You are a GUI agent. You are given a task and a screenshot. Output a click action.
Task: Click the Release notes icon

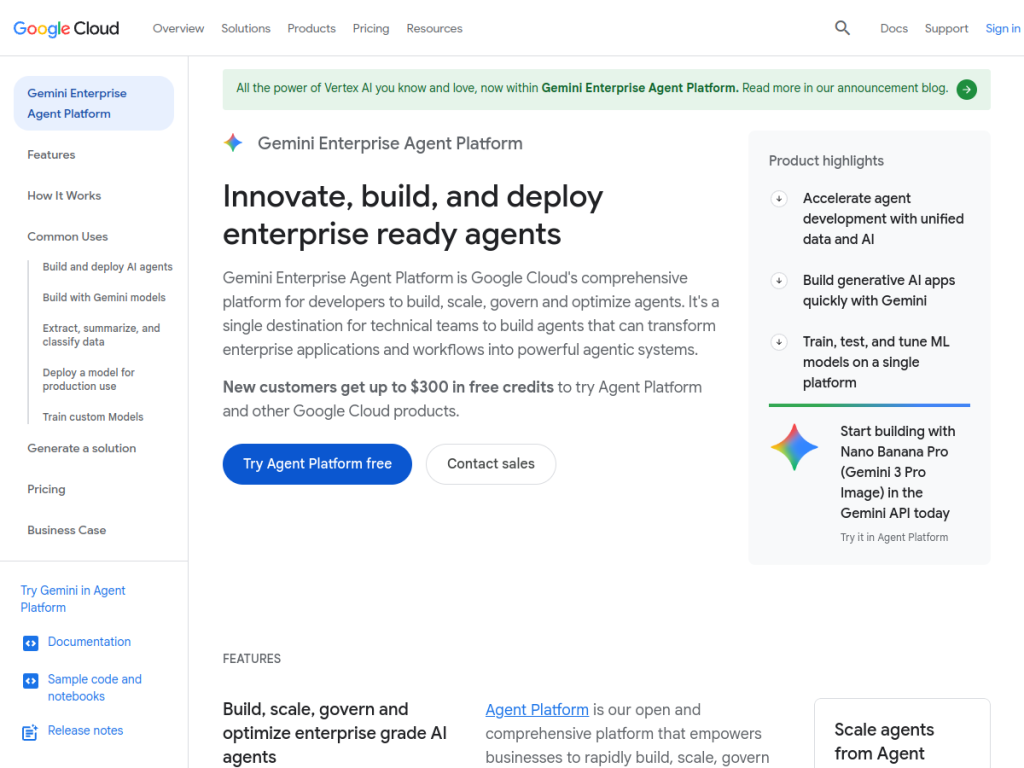31,732
